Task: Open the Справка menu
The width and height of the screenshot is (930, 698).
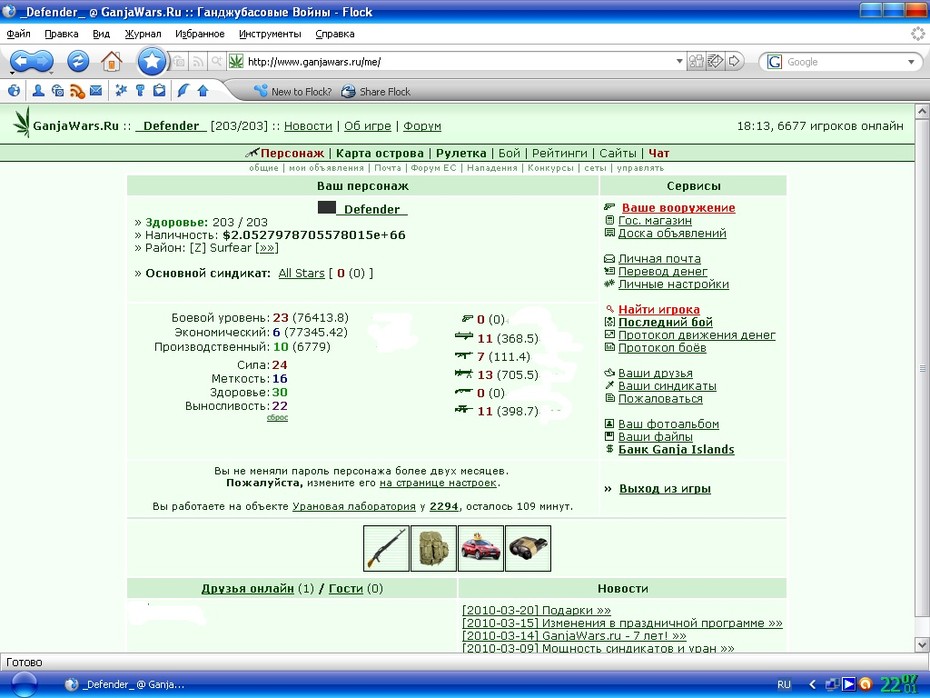Action: pyautogui.click(x=335, y=34)
